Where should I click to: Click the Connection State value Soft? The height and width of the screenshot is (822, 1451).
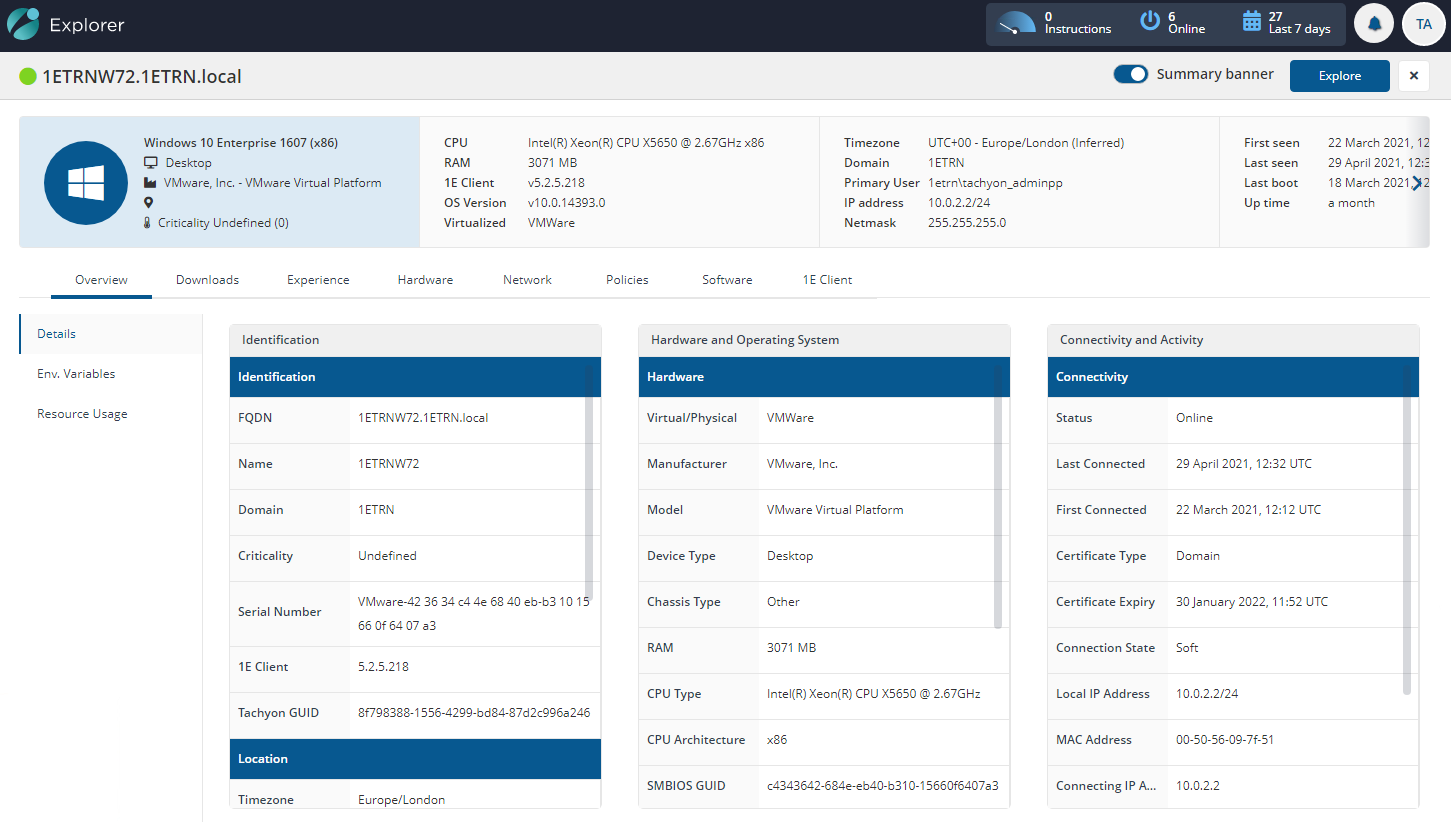coord(1187,648)
